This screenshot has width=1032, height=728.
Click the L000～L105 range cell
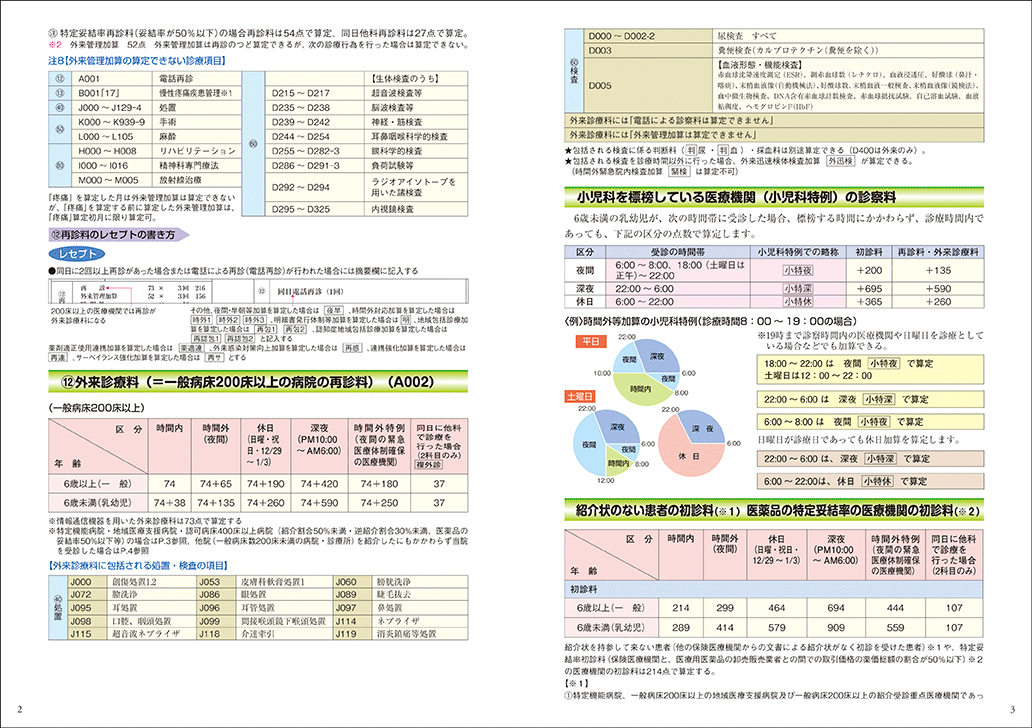click(112, 136)
